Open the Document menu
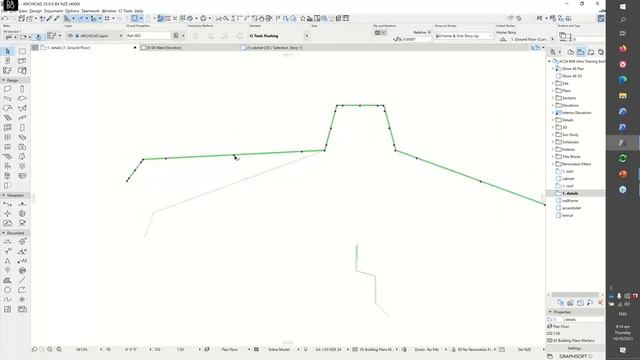640x360 pixels. 53,11
